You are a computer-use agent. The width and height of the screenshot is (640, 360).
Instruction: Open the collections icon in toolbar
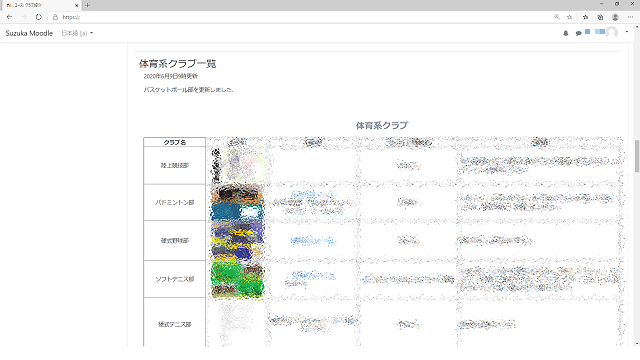(x=600, y=17)
